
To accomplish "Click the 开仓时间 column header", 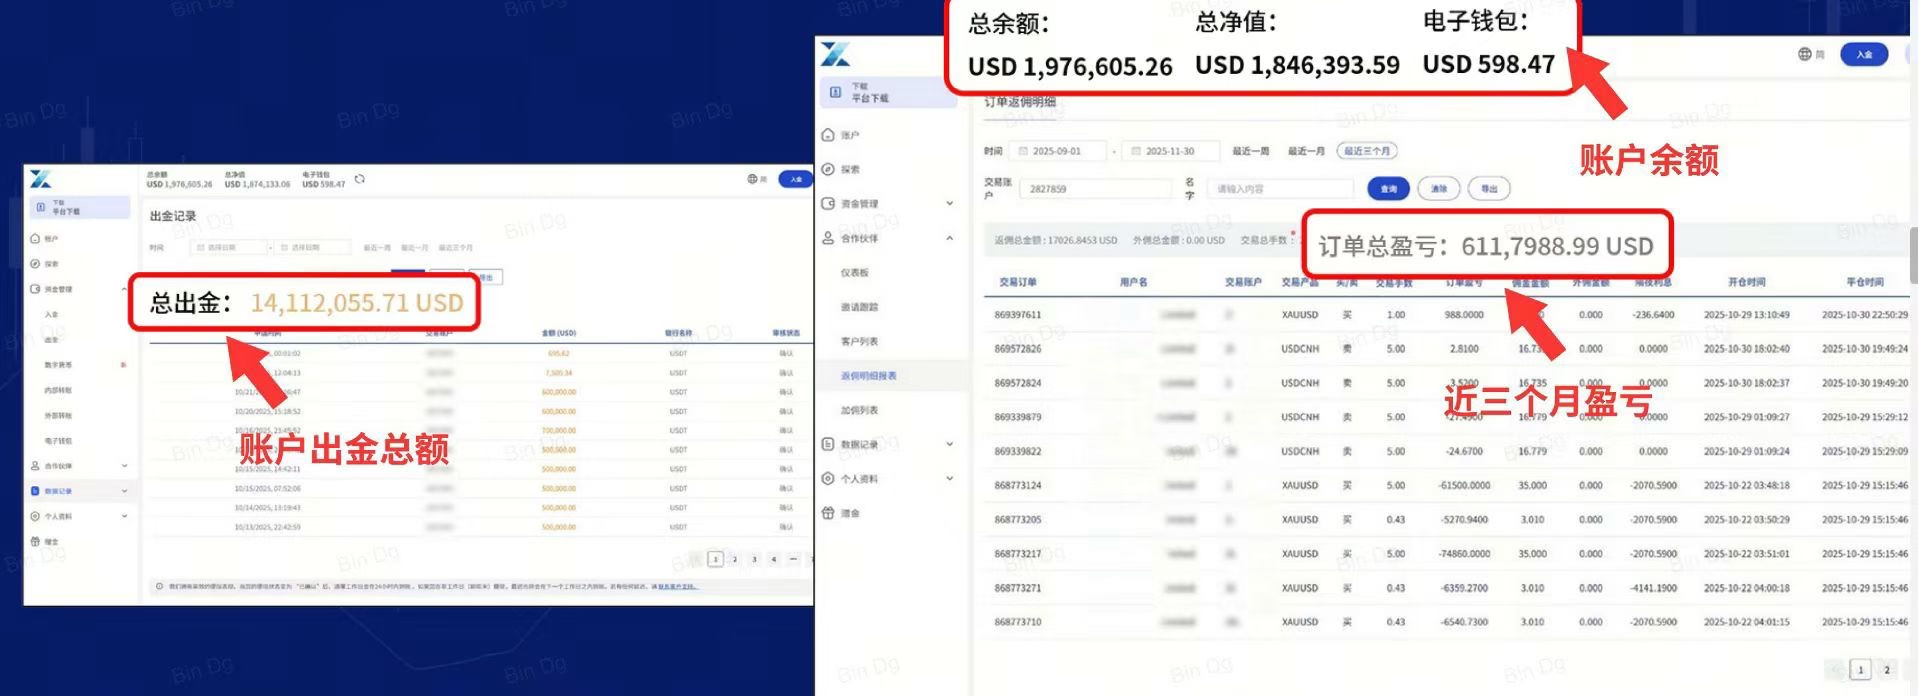I will (1748, 282).
